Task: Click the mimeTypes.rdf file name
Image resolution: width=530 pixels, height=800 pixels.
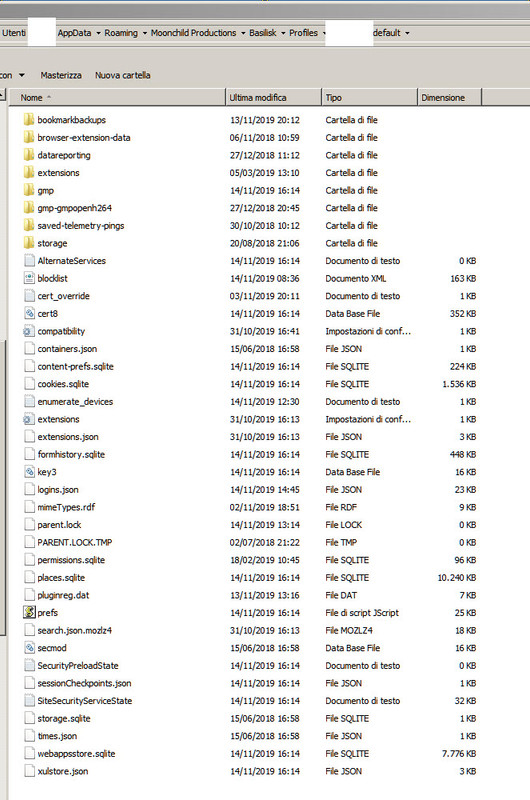Action: tap(66, 507)
